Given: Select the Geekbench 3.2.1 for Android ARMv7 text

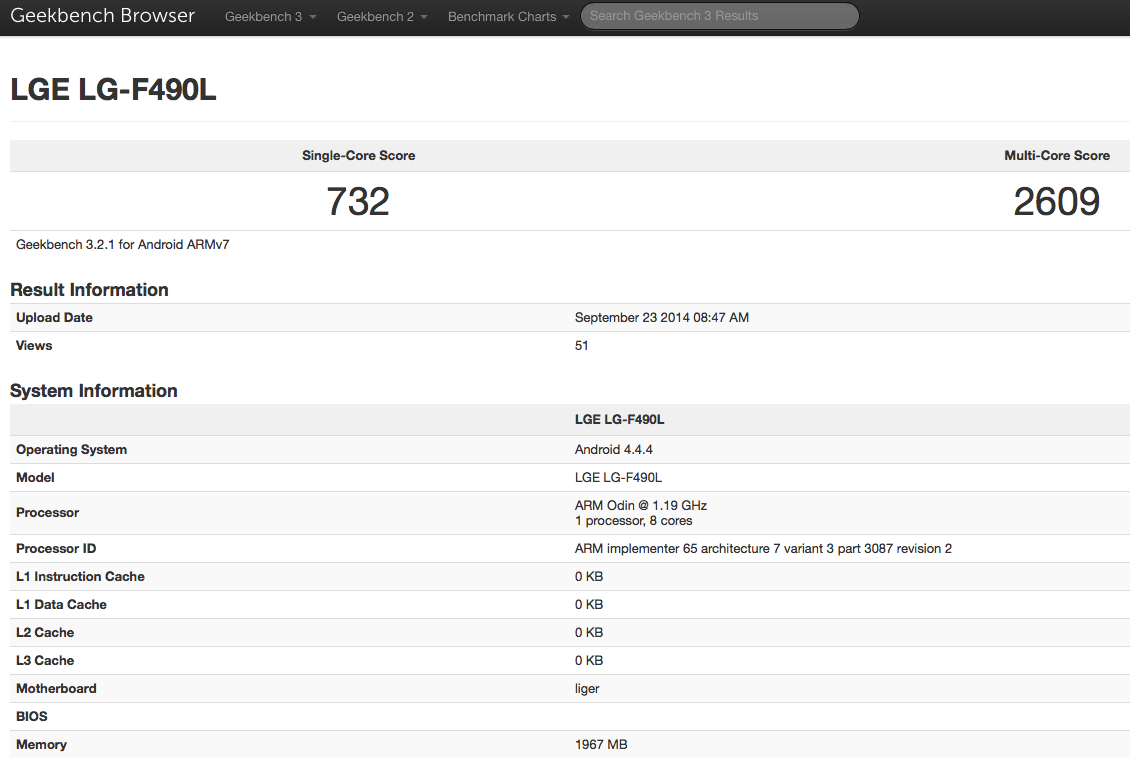Looking at the screenshot, I should pyautogui.click(x=123, y=245).
